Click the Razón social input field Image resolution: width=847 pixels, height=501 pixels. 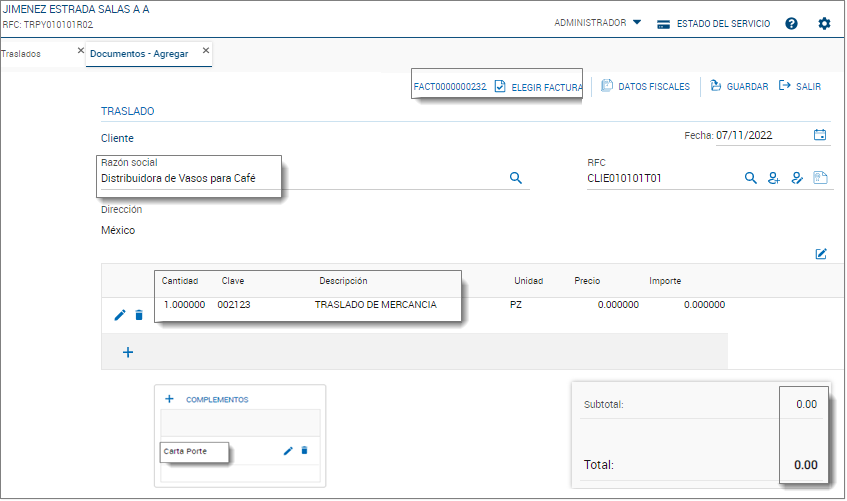[x=300, y=178]
